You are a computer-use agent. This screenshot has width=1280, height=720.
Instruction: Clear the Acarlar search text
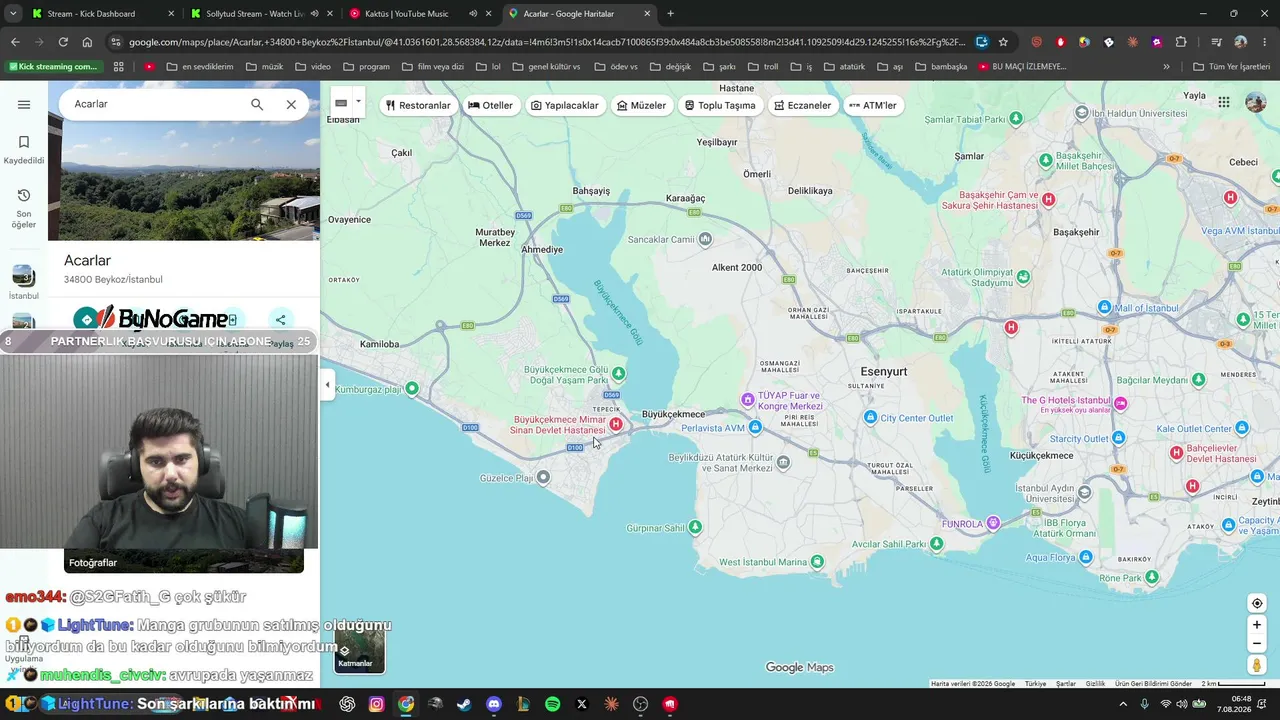(x=291, y=104)
